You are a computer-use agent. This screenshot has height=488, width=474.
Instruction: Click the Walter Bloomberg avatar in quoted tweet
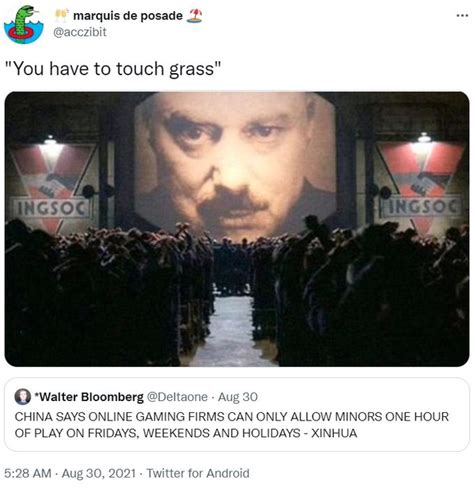[x=23, y=397]
